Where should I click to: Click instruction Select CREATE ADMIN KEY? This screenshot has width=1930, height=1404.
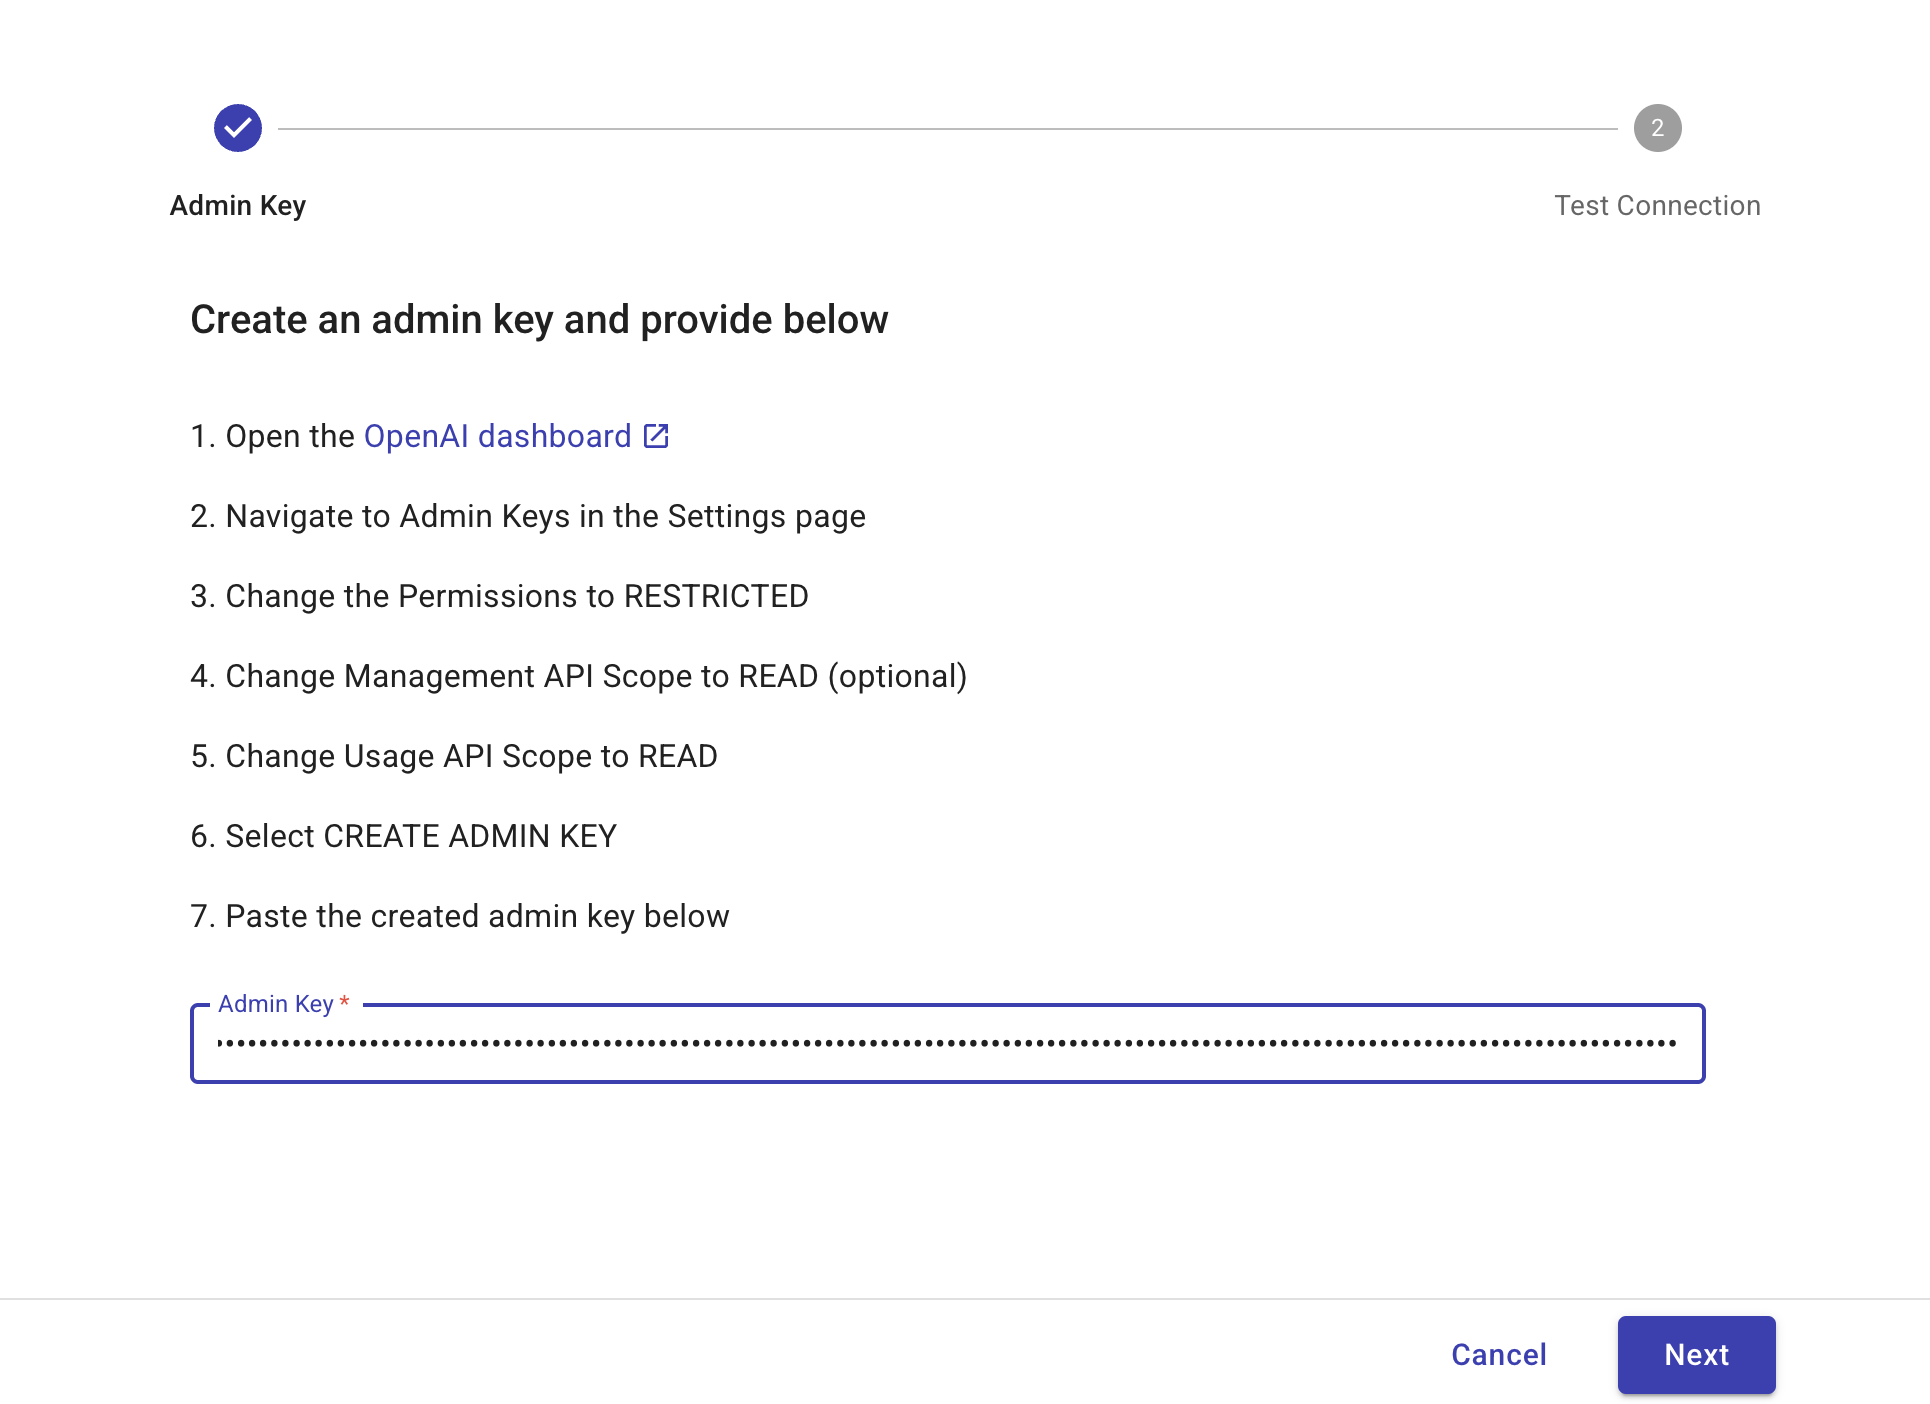point(403,836)
